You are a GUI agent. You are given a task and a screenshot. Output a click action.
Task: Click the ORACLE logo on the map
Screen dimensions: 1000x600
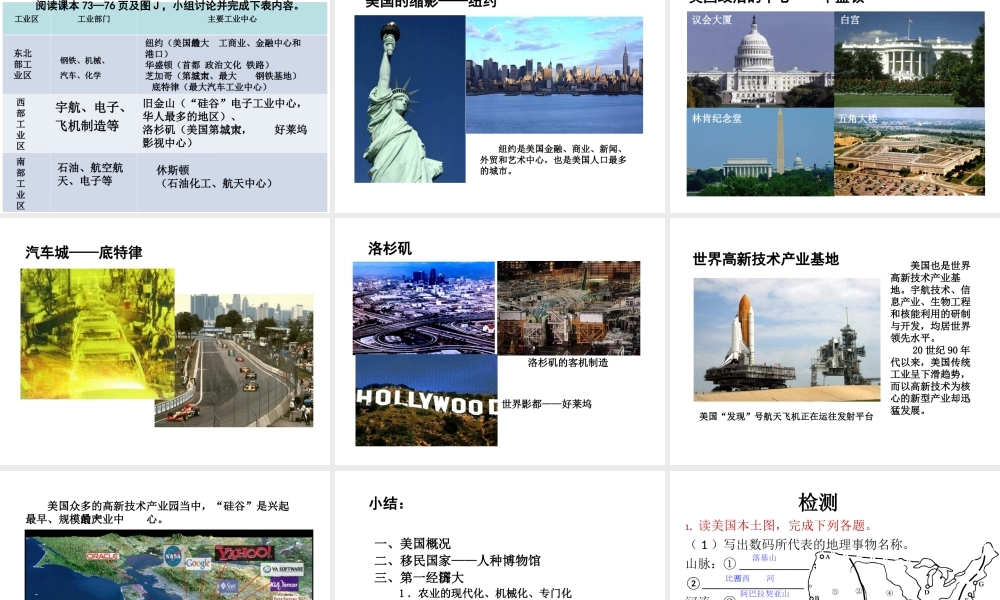coord(103,556)
